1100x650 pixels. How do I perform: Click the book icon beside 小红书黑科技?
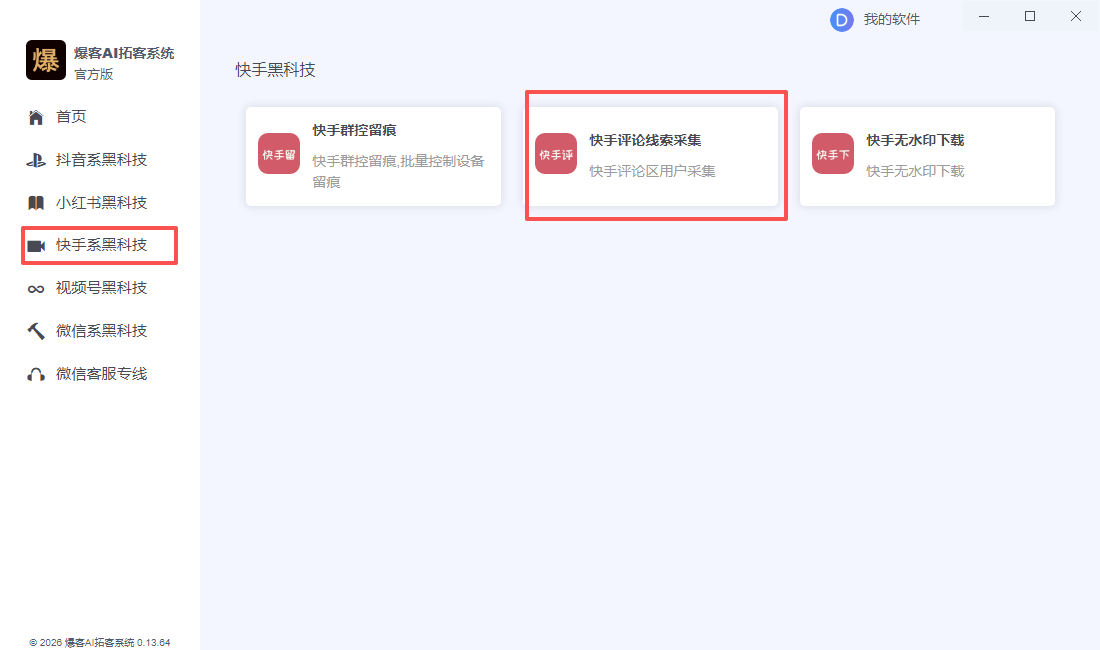(36, 203)
